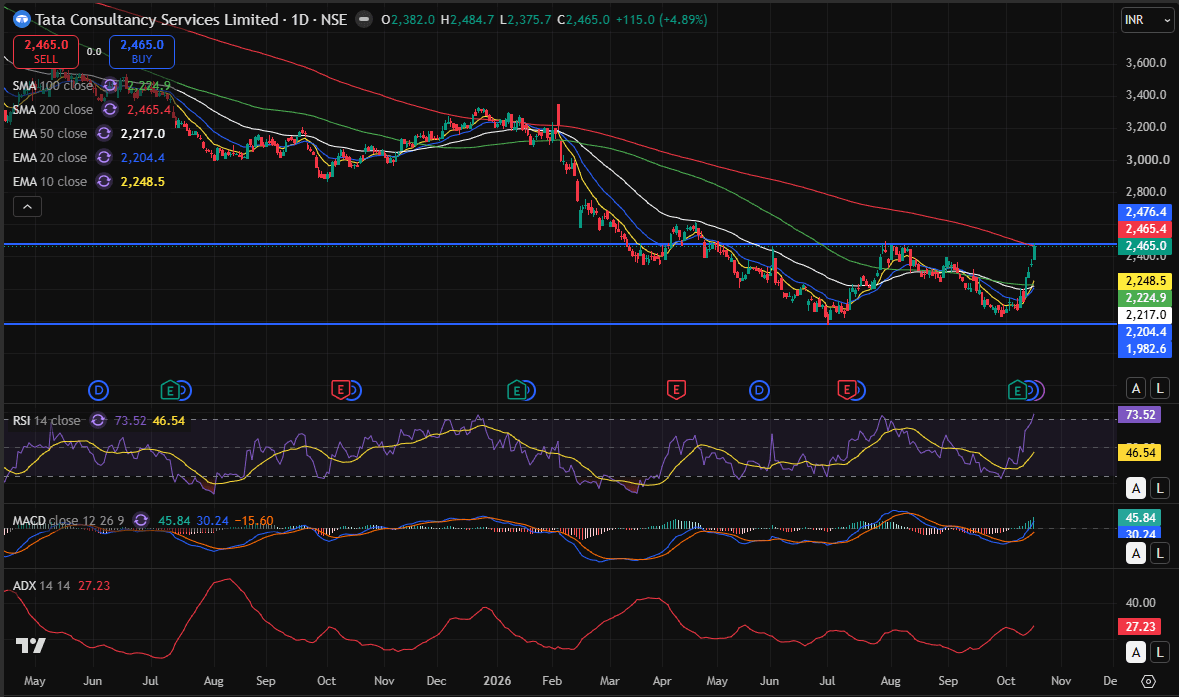Click the 40.00 ADX axis value
Viewport: 1179px width, 697px height.
[x=1141, y=602]
